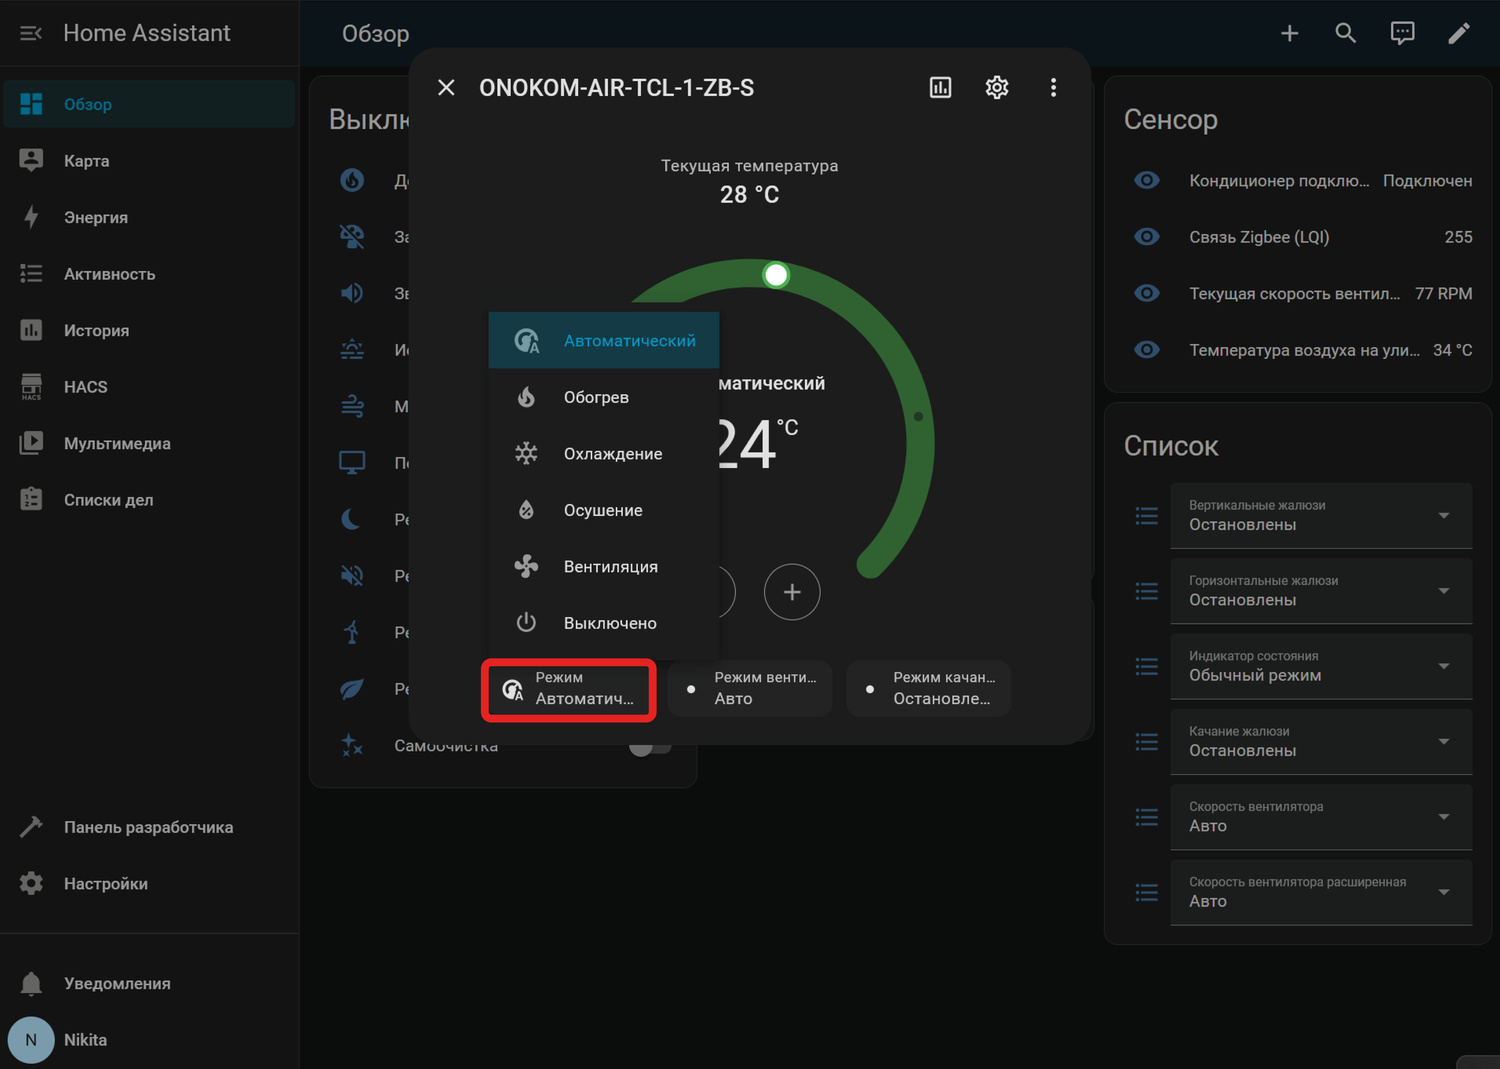Open Активность in the sidebar
Image resolution: width=1500 pixels, height=1069 pixels.
click(149, 274)
